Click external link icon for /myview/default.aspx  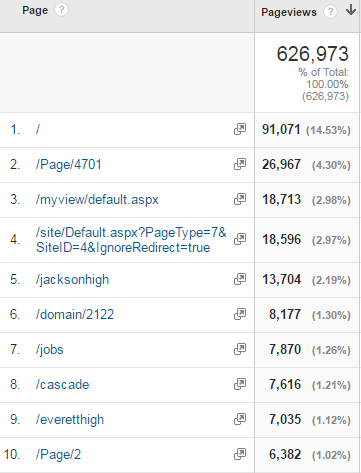[240, 199]
